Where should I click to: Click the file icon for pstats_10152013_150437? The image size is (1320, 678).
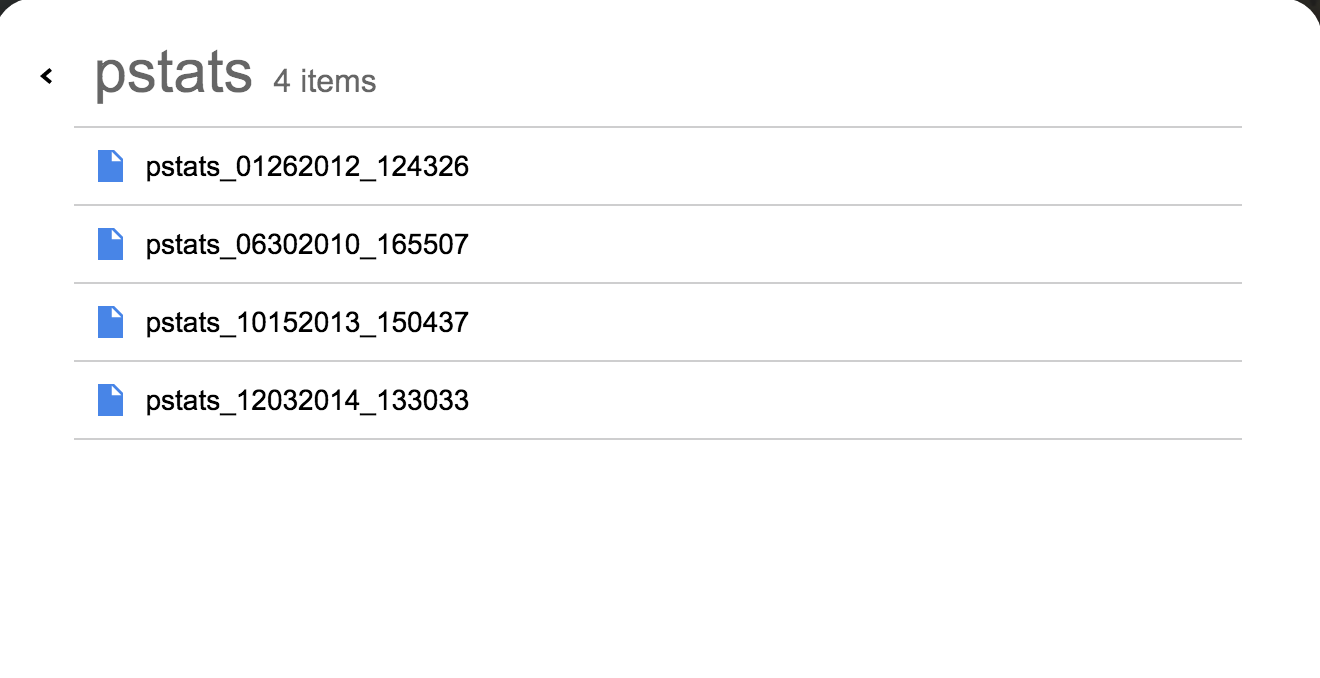click(110, 322)
